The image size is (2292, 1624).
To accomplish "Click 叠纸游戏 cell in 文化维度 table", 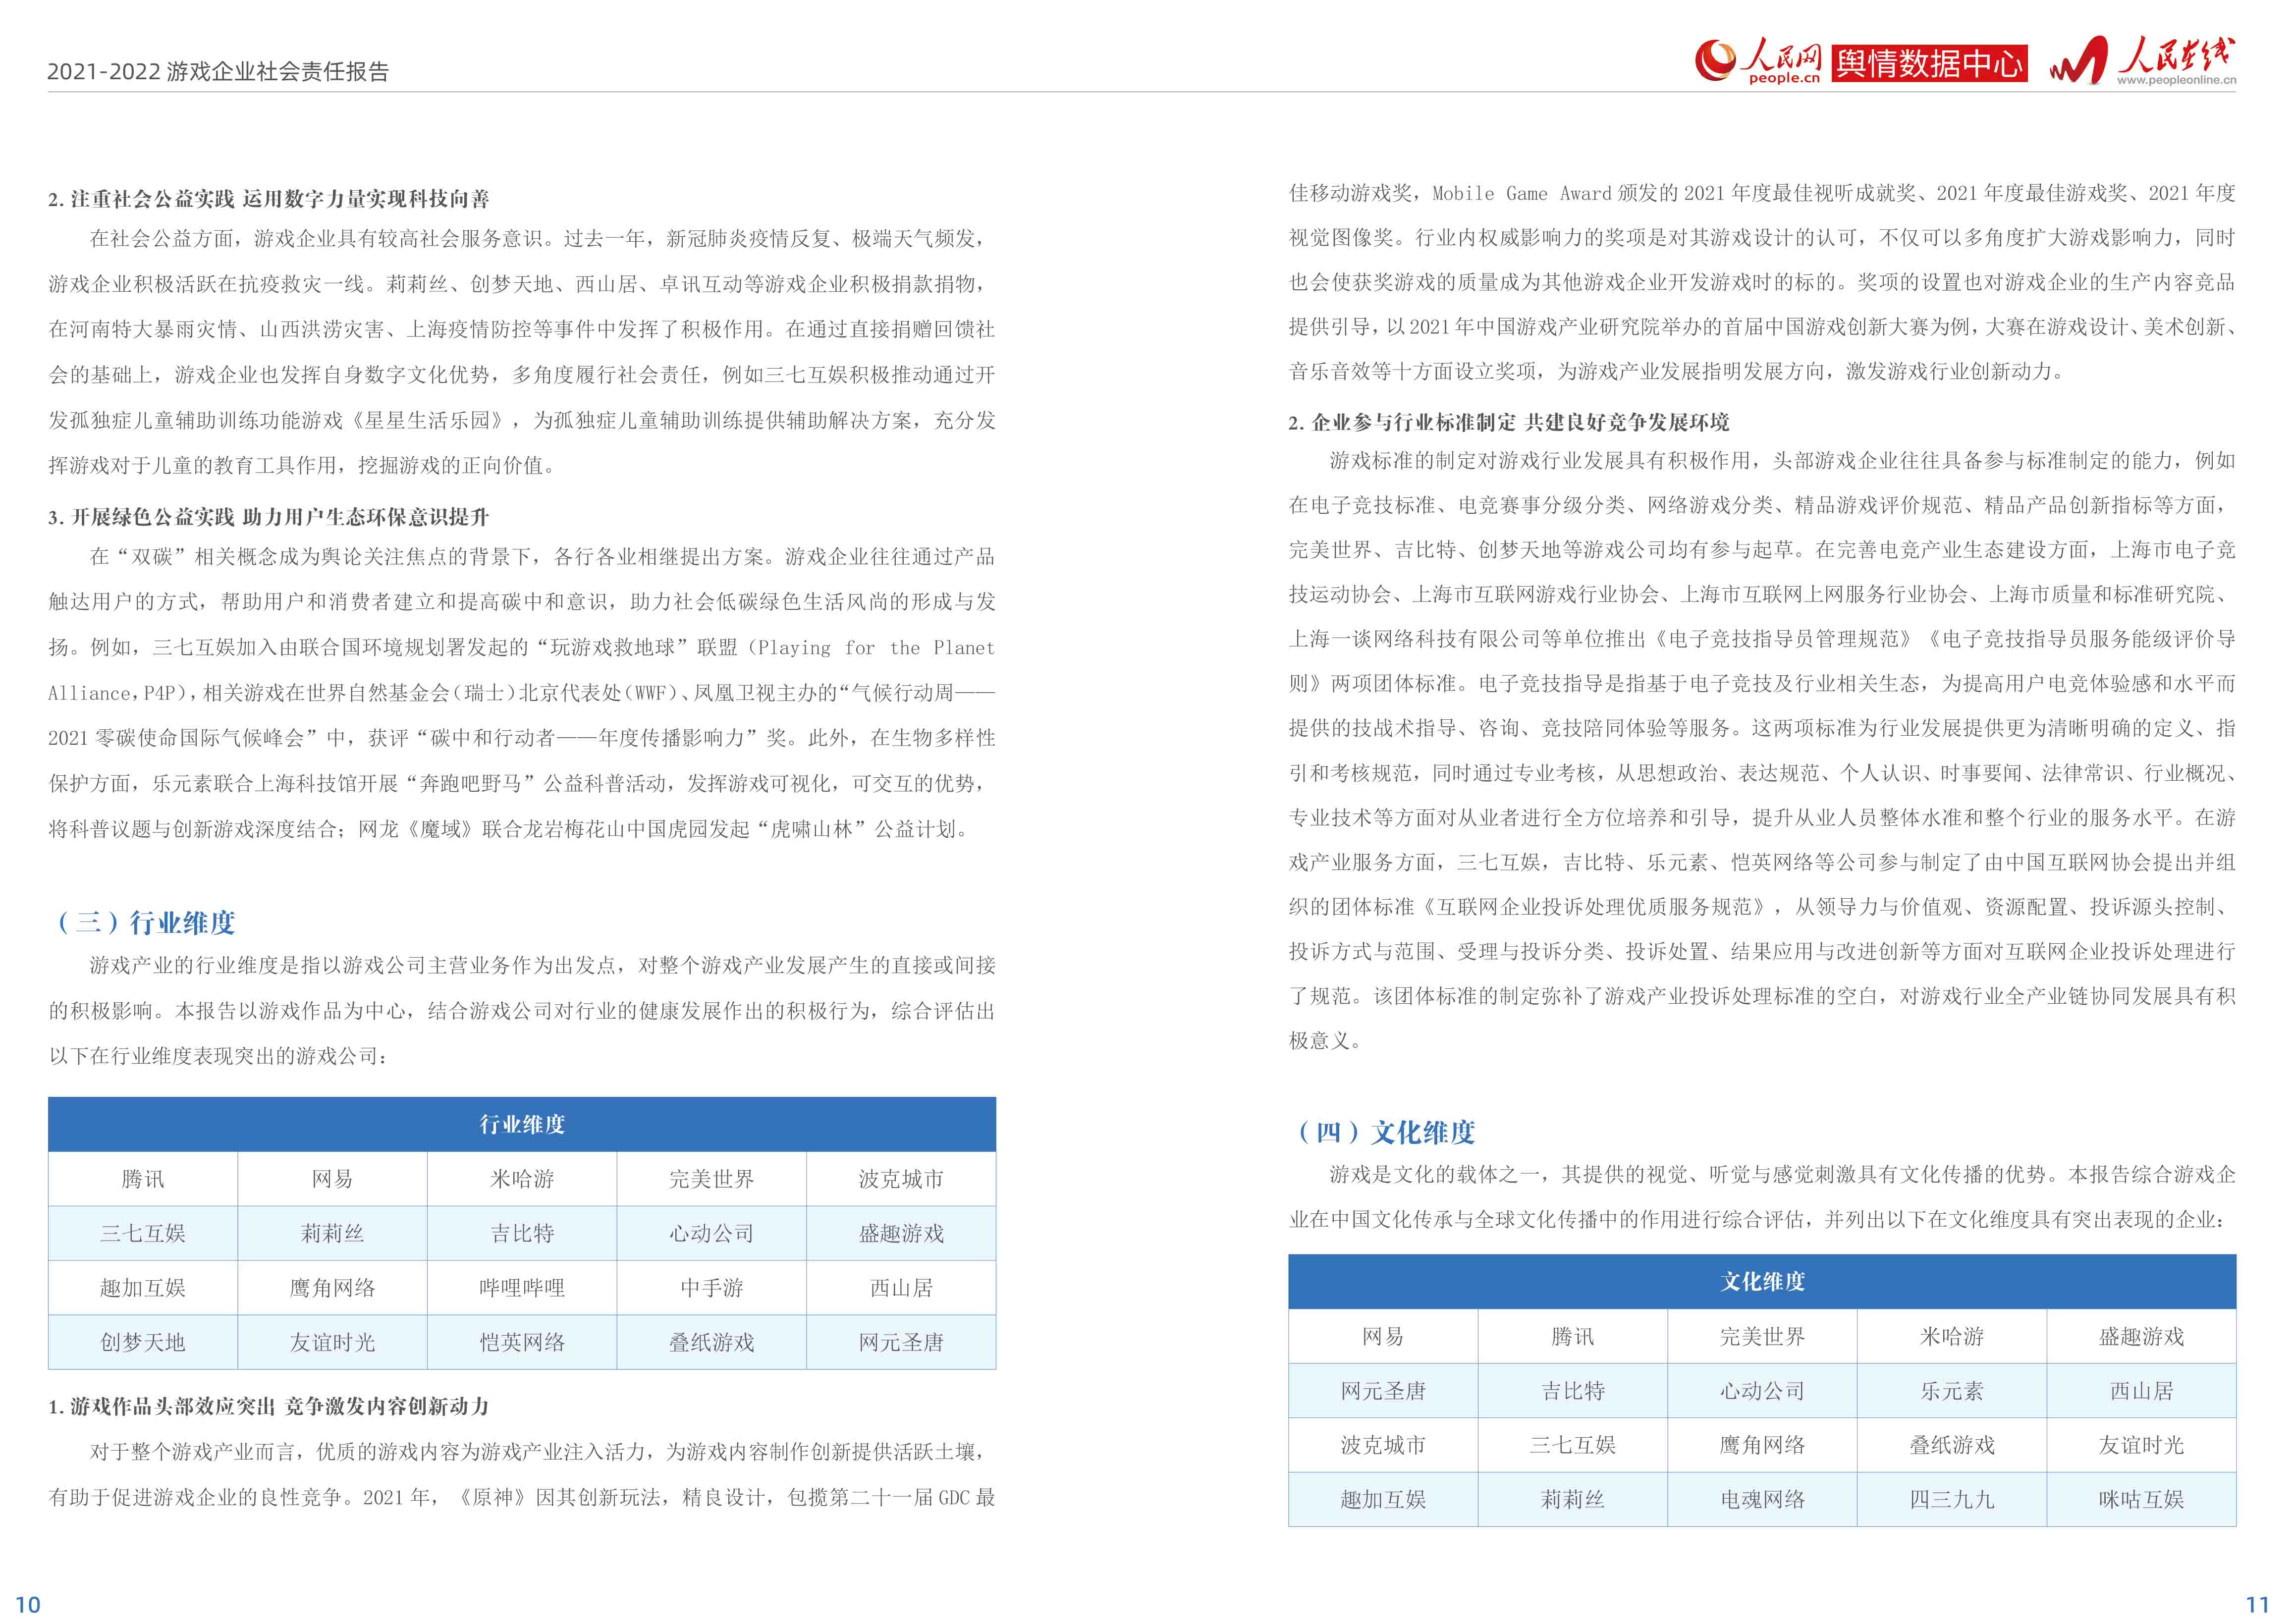I will 1952,1445.
